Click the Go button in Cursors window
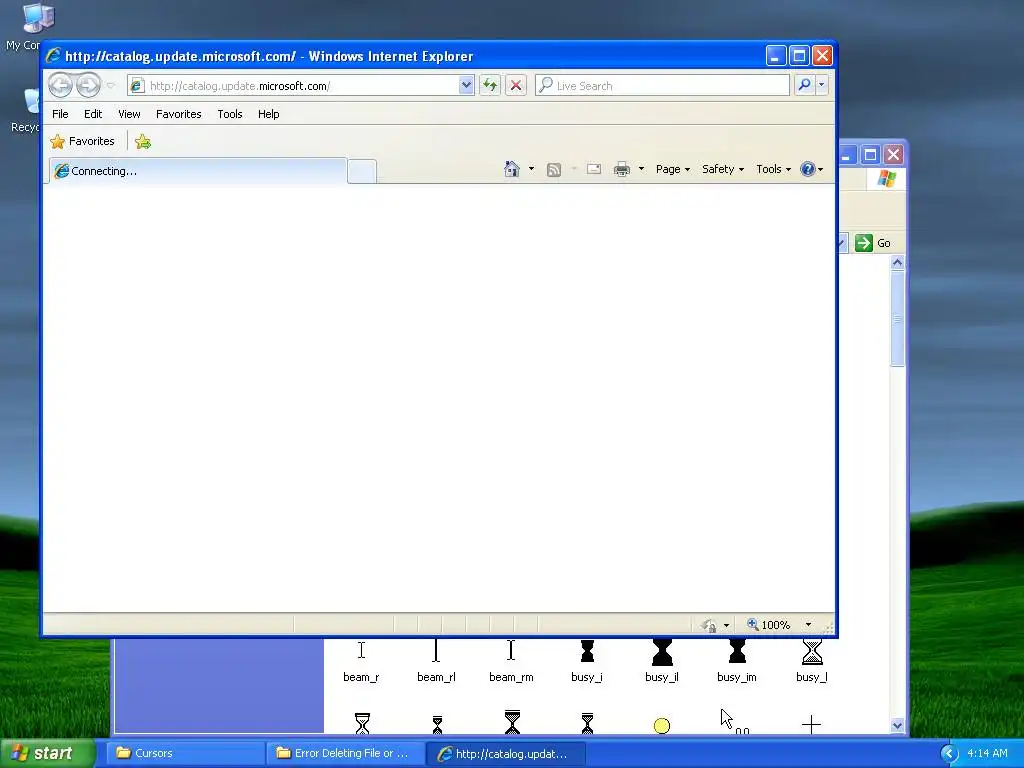1024x768 pixels. coord(873,243)
